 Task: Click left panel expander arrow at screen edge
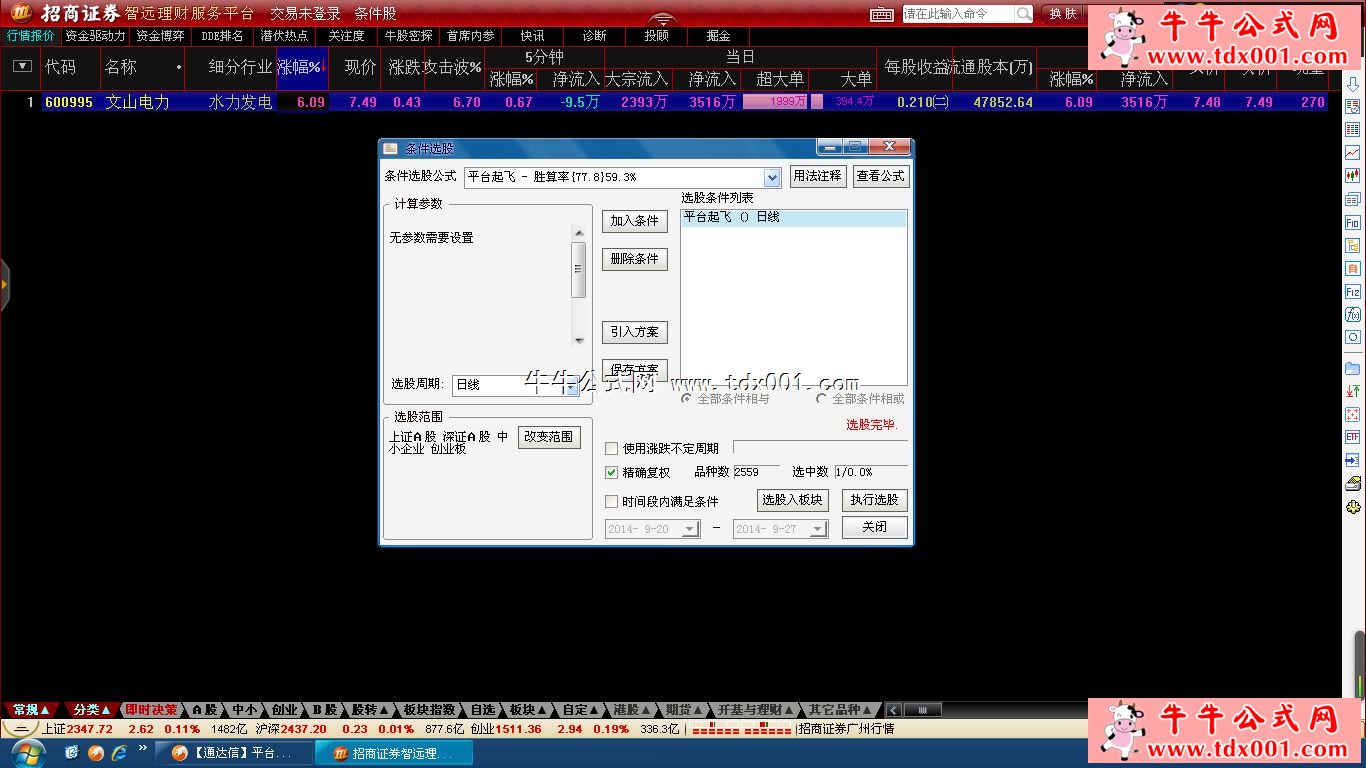click(4, 285)
